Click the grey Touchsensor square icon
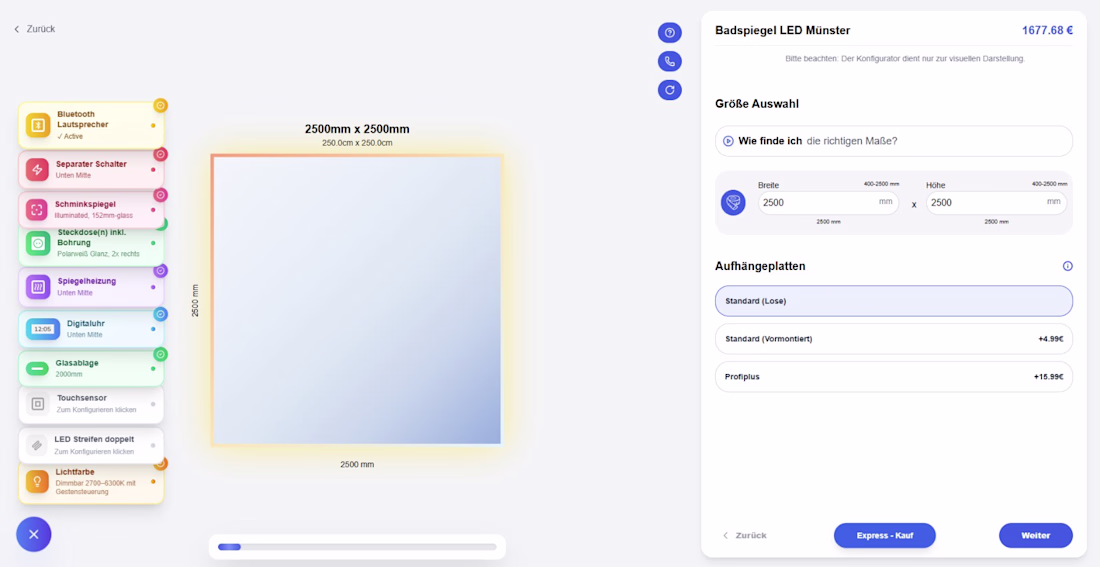The image size is (1100, 567). pos(38,403)
